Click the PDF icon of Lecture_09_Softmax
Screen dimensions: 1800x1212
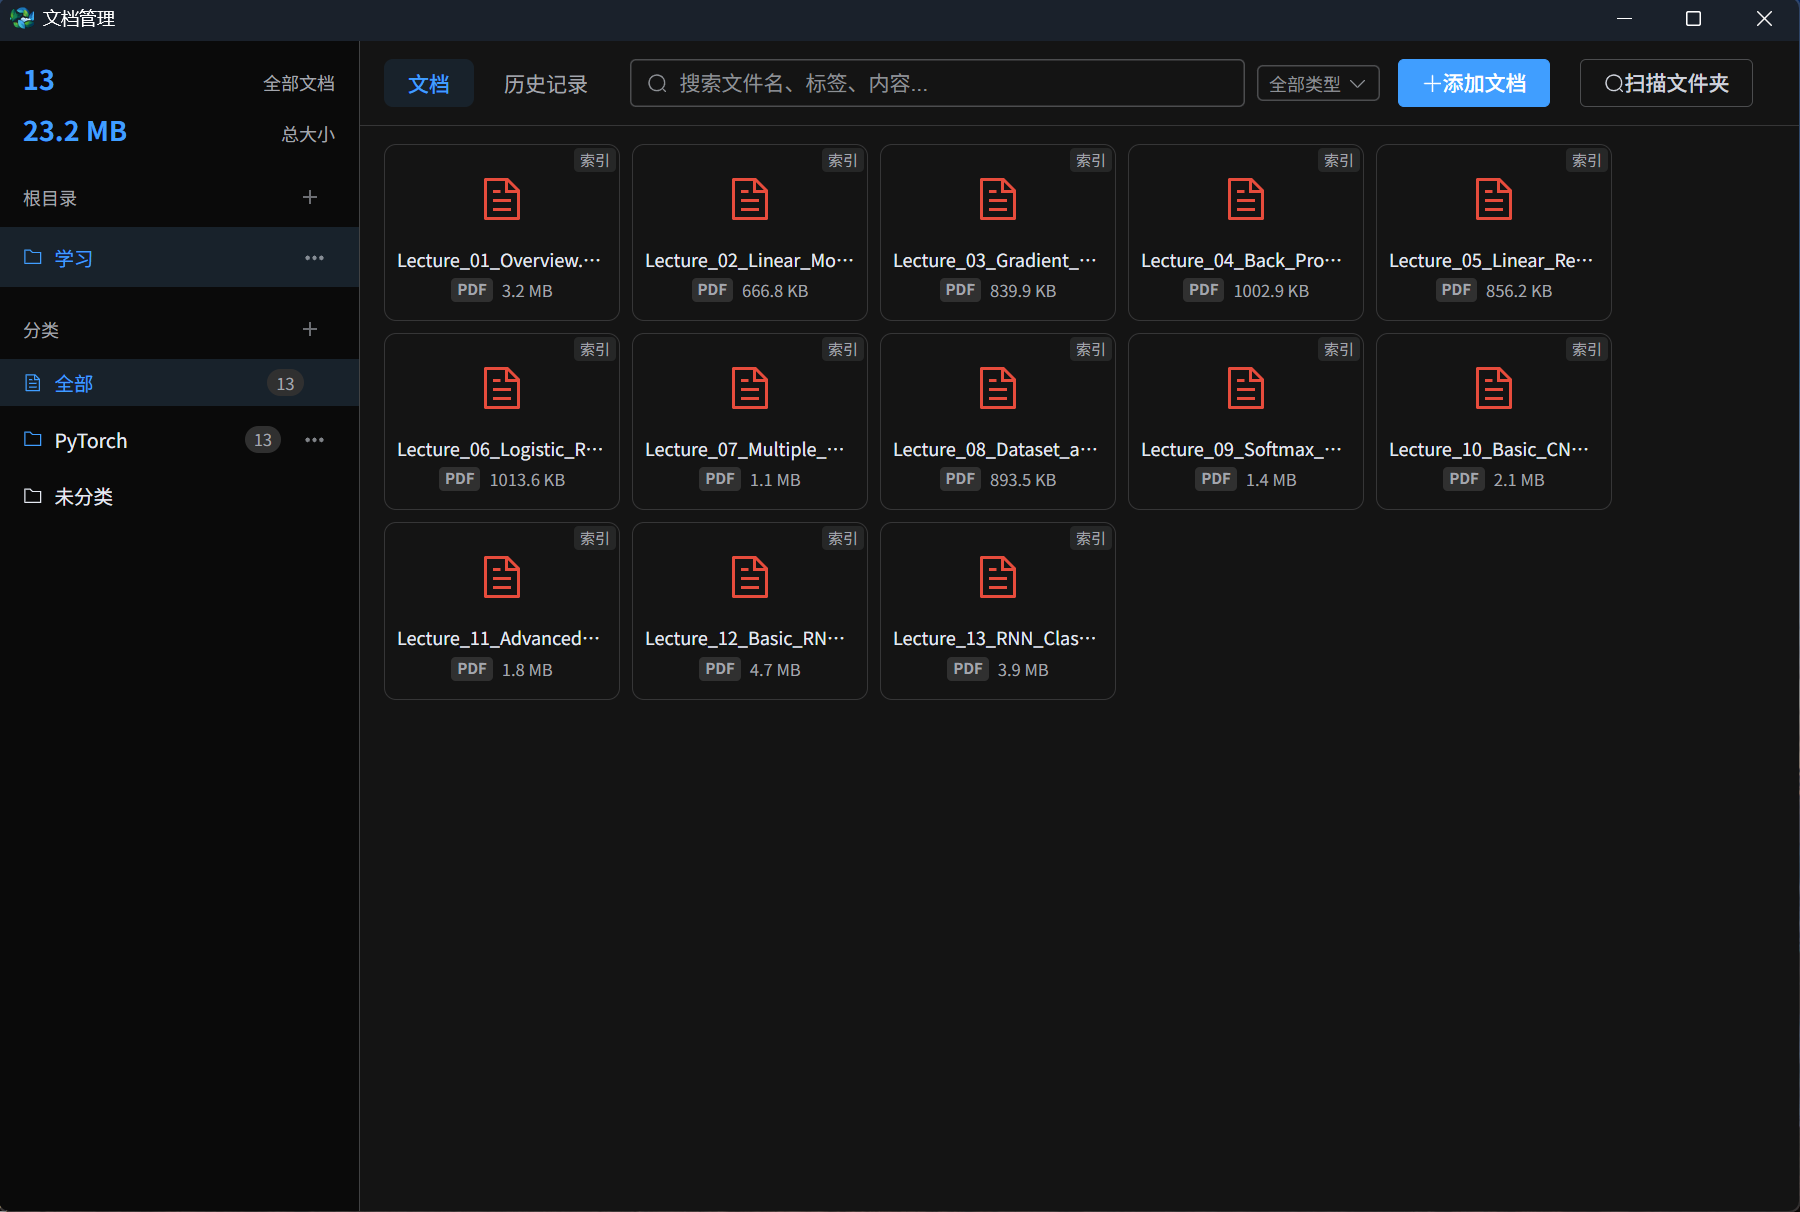pos(1246,388)
